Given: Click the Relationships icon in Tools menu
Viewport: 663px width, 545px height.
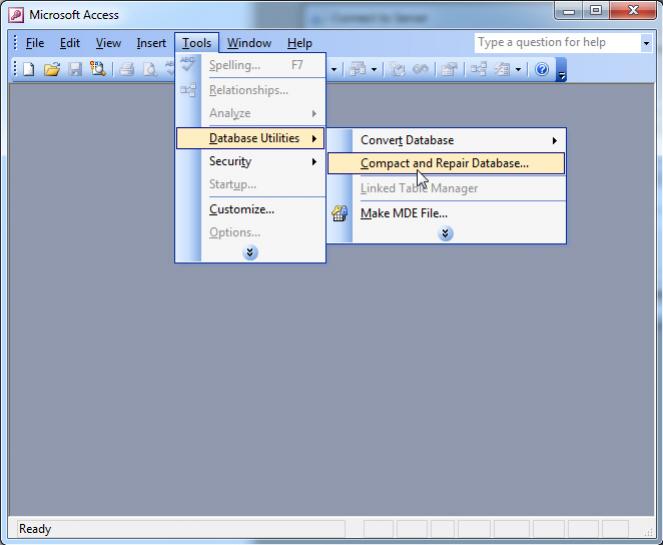Looking at the screenshot, I should (188, 90).
